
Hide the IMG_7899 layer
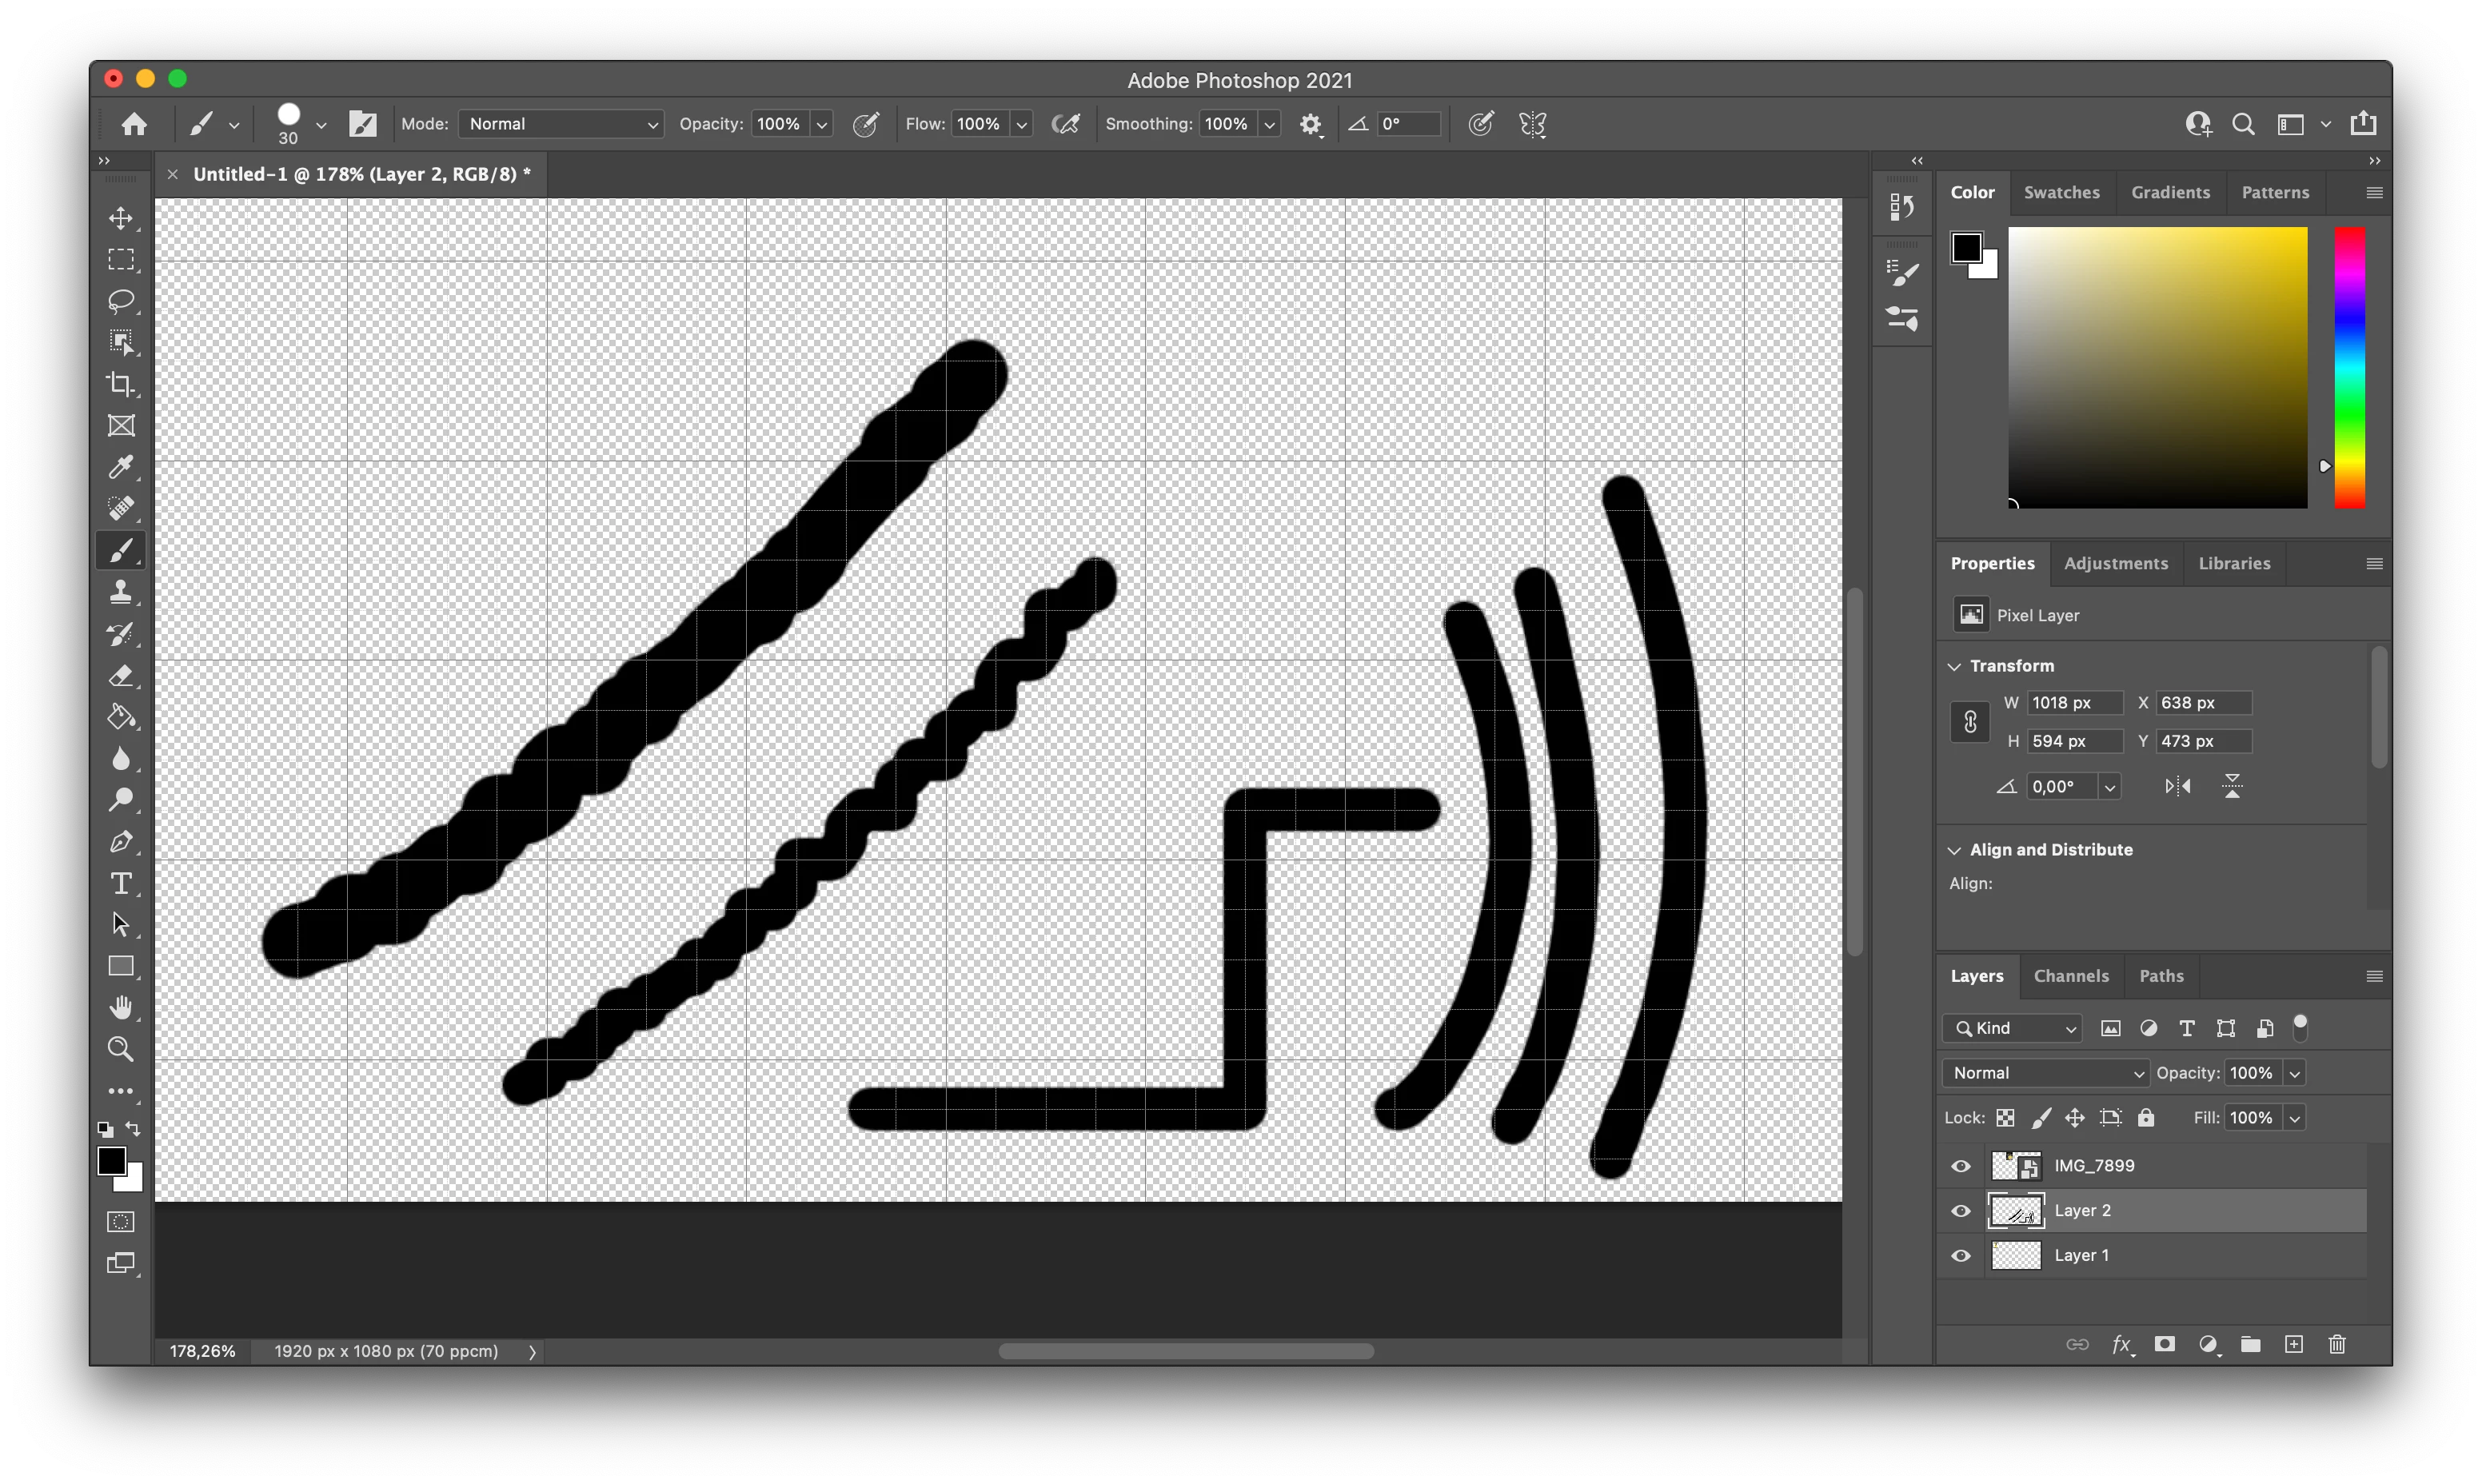(x=1960, y=1166)
